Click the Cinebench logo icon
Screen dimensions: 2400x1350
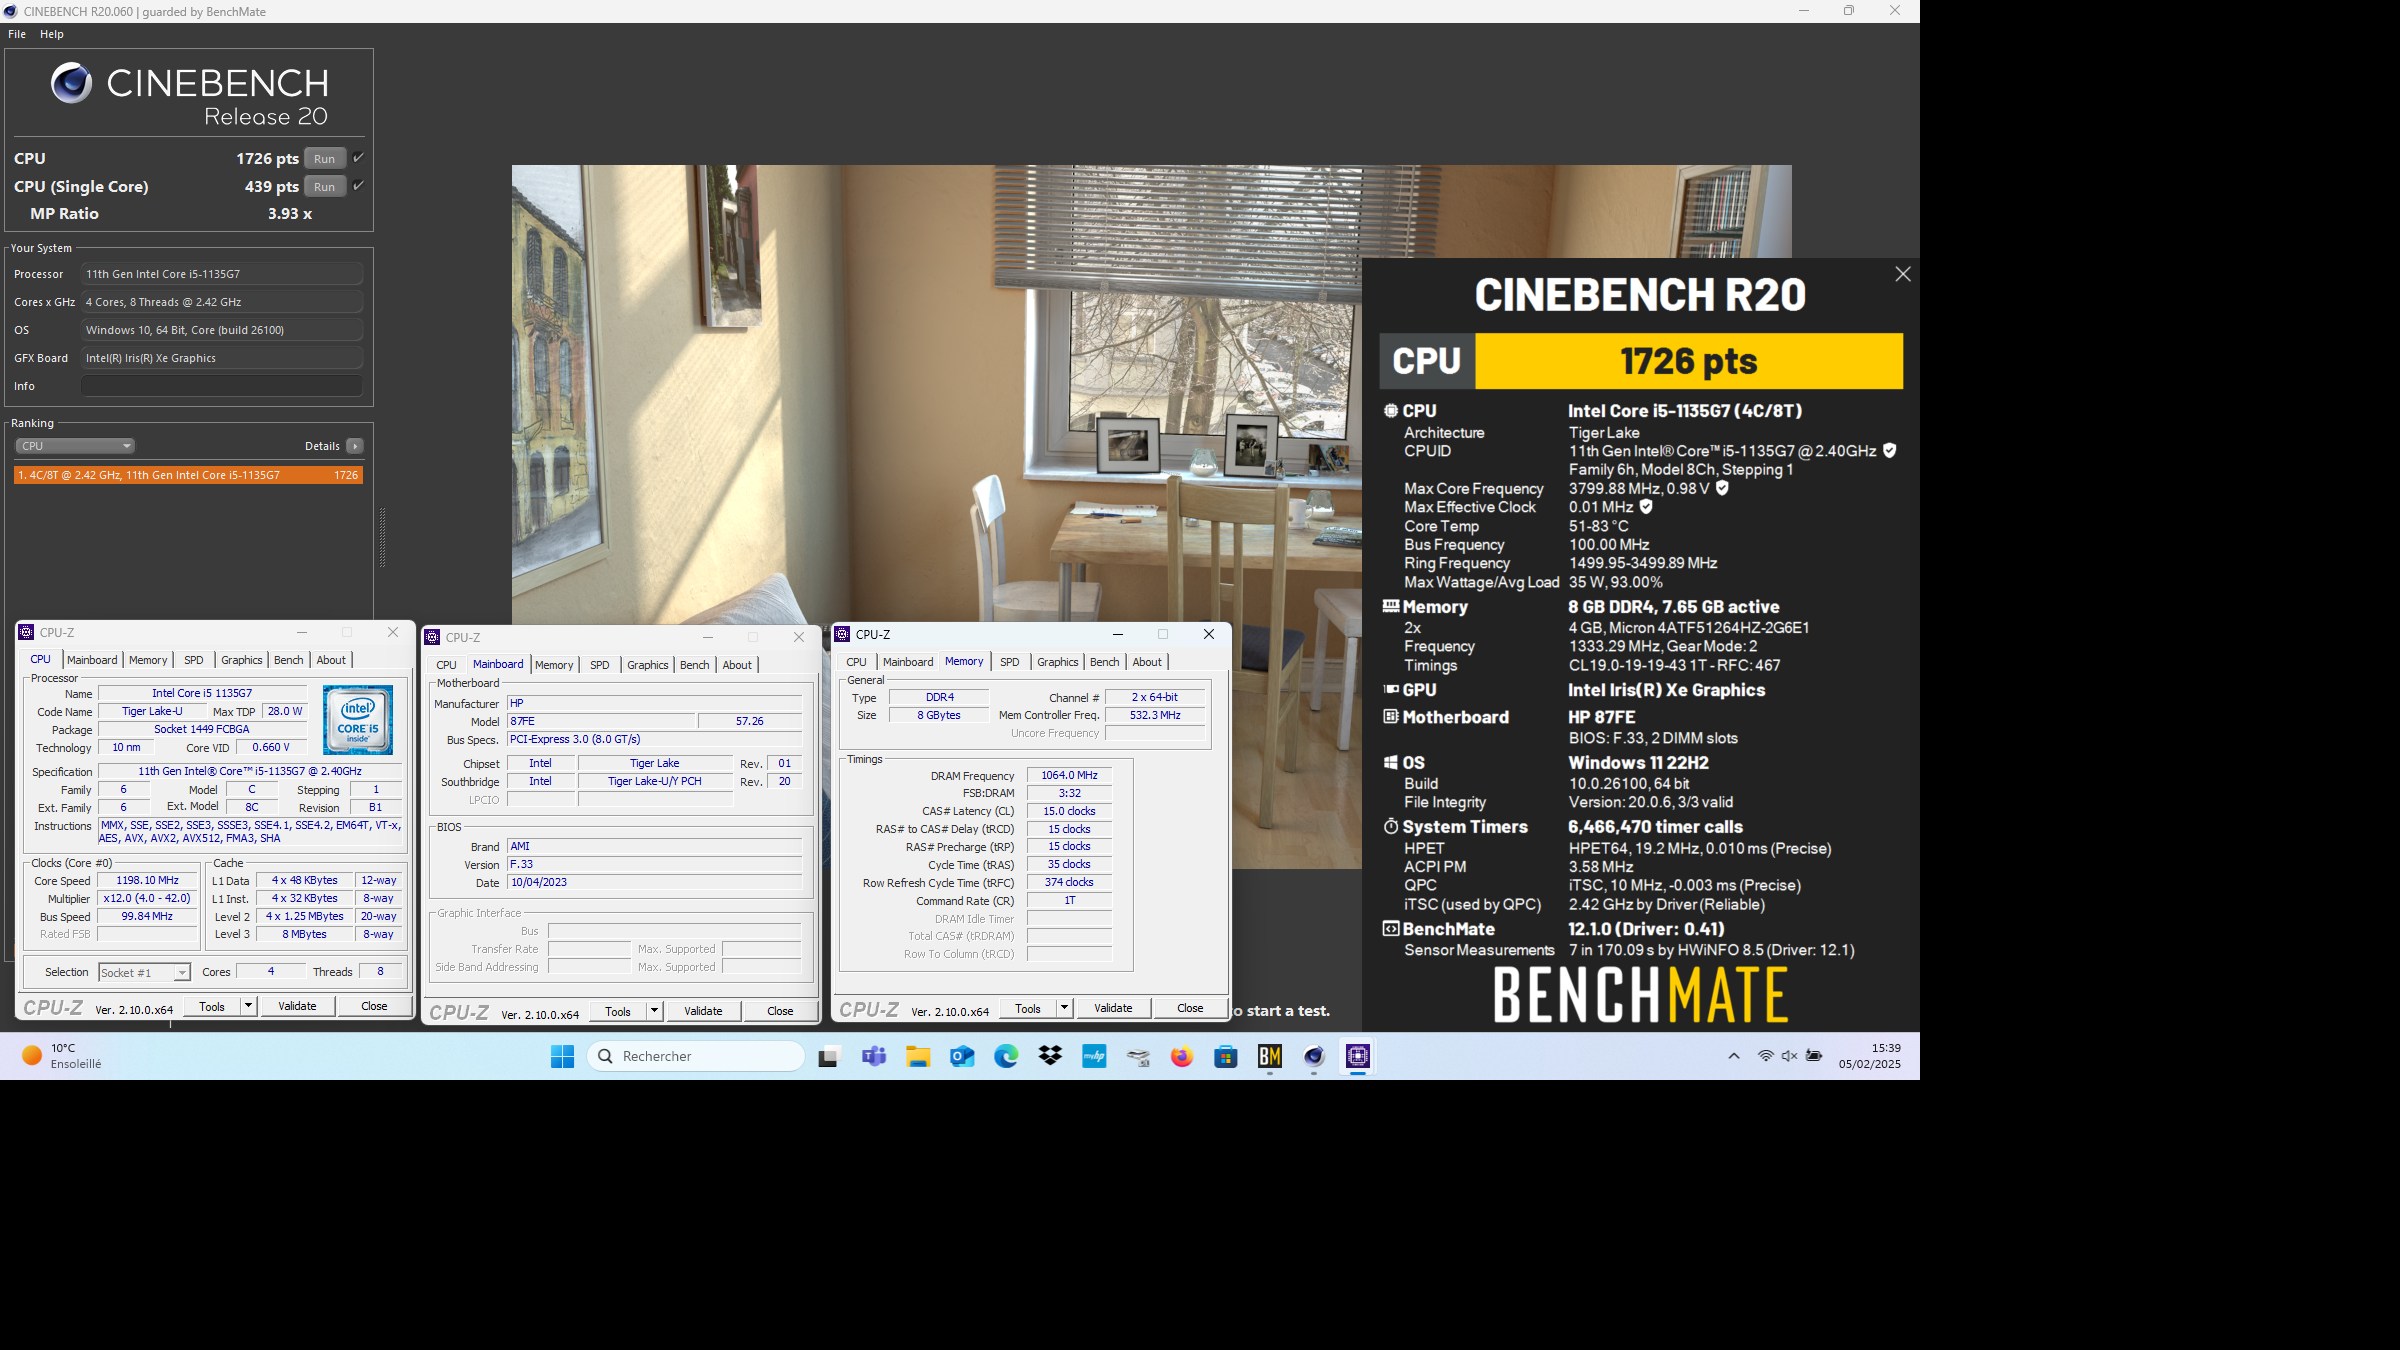71,83
